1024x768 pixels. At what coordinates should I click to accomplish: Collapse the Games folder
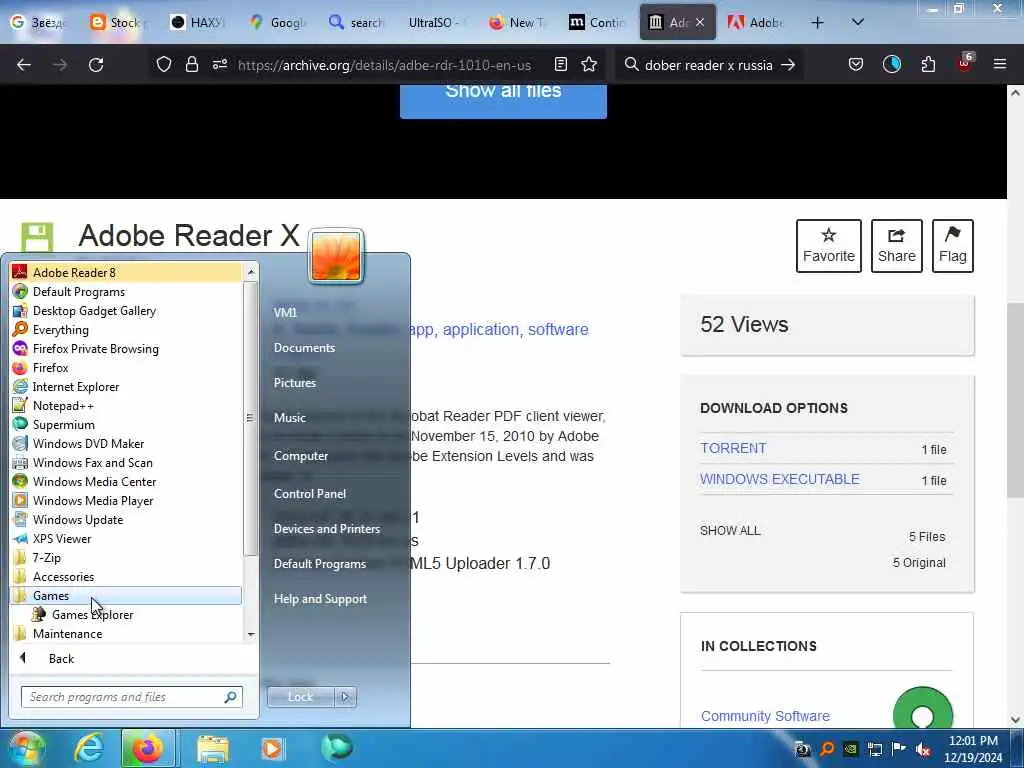pos(125,595)
